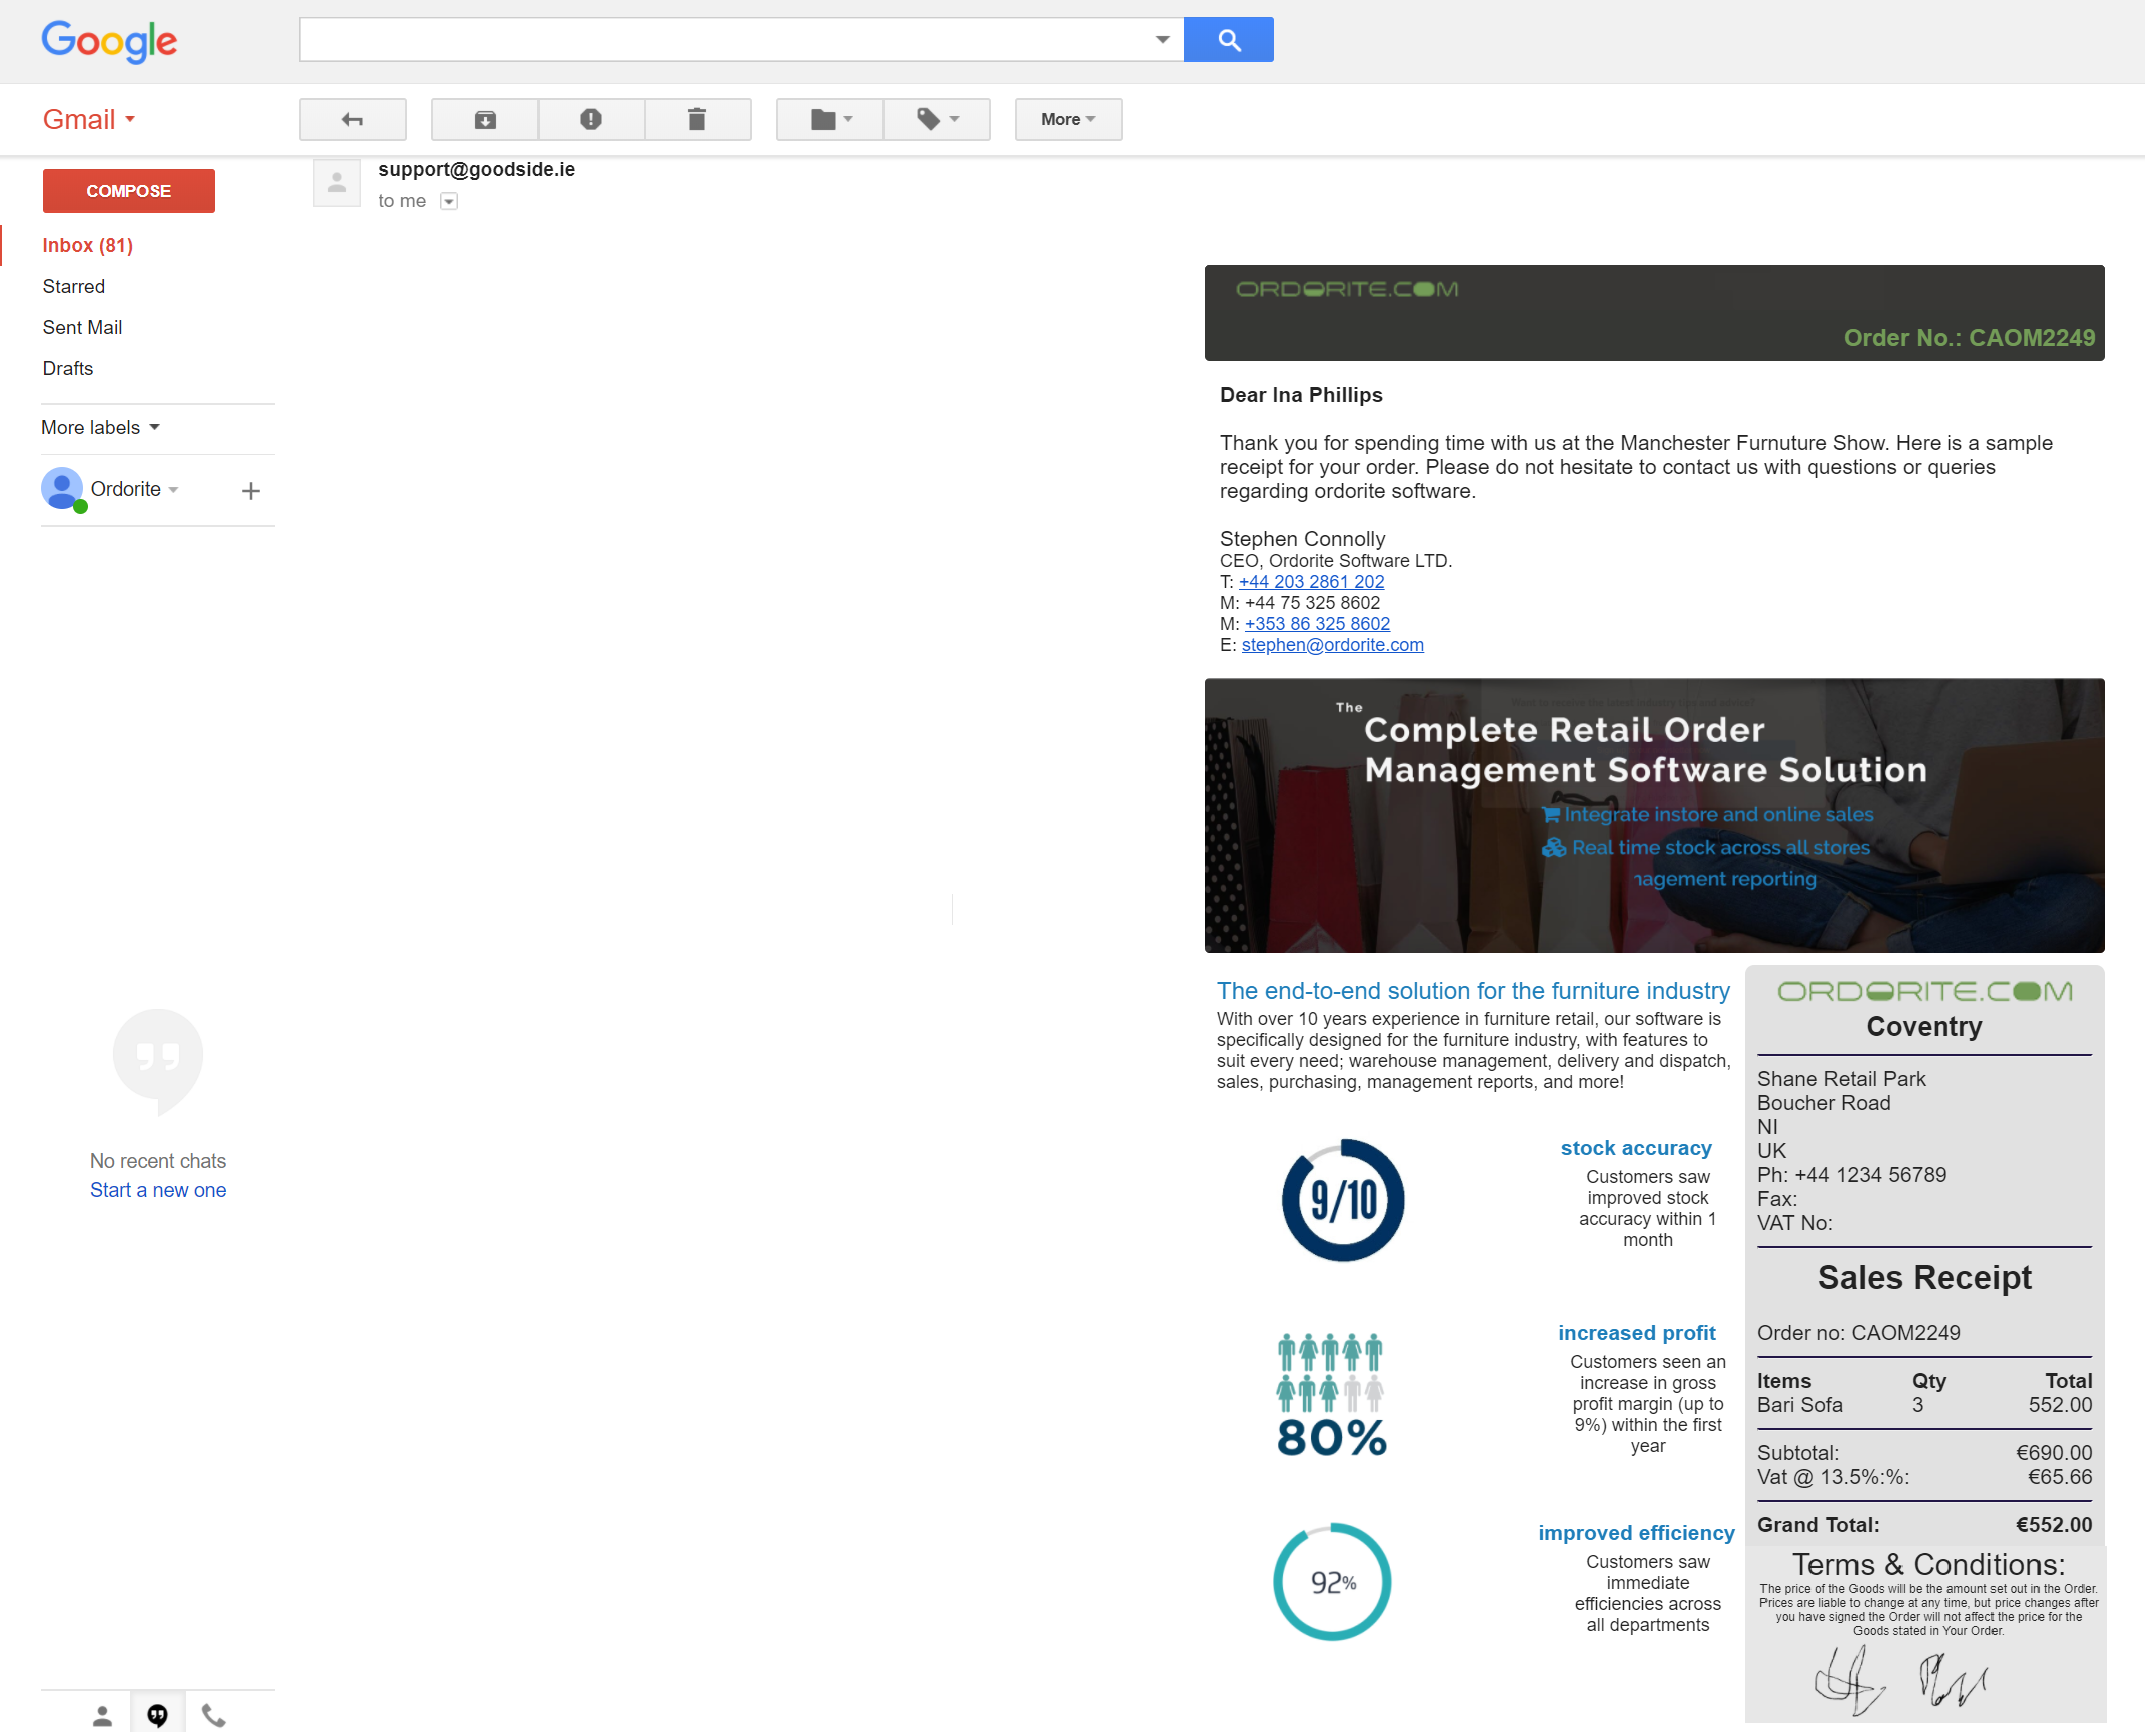The height and width of the screenshot is (1732, 2145).
Task: Delete email with trash icon
Action: click(x=697, y=120)
